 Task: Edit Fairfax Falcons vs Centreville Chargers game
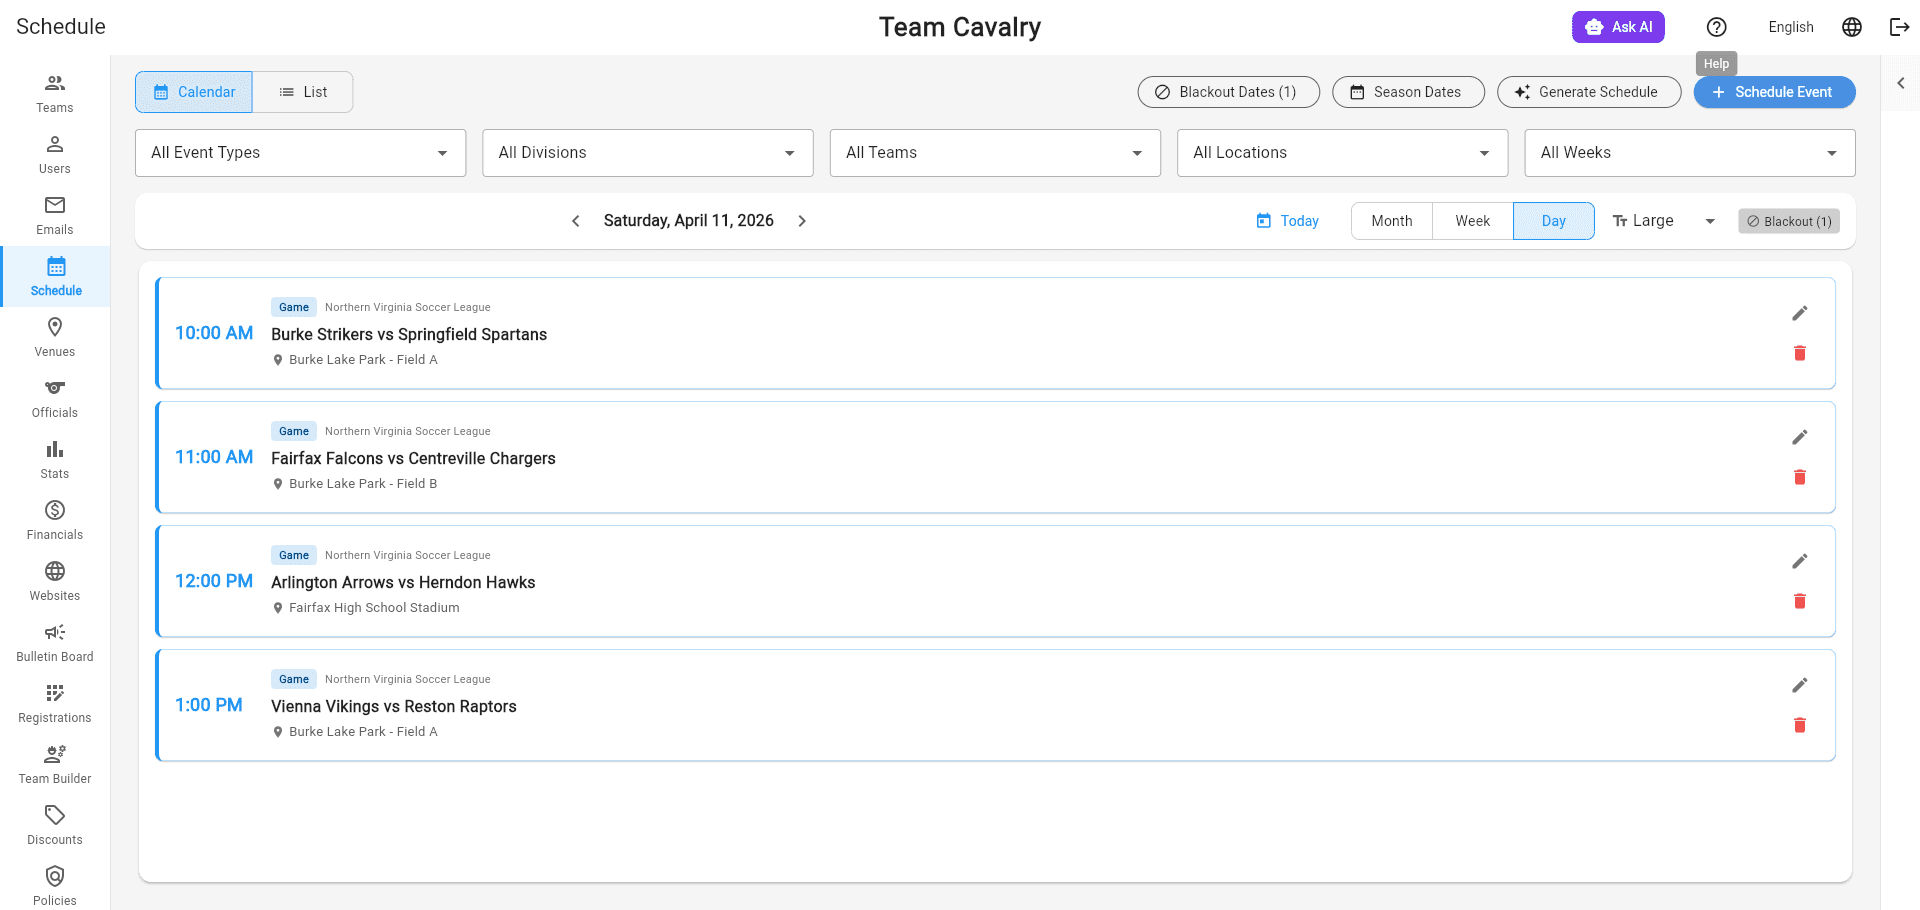coord(1799,437)
